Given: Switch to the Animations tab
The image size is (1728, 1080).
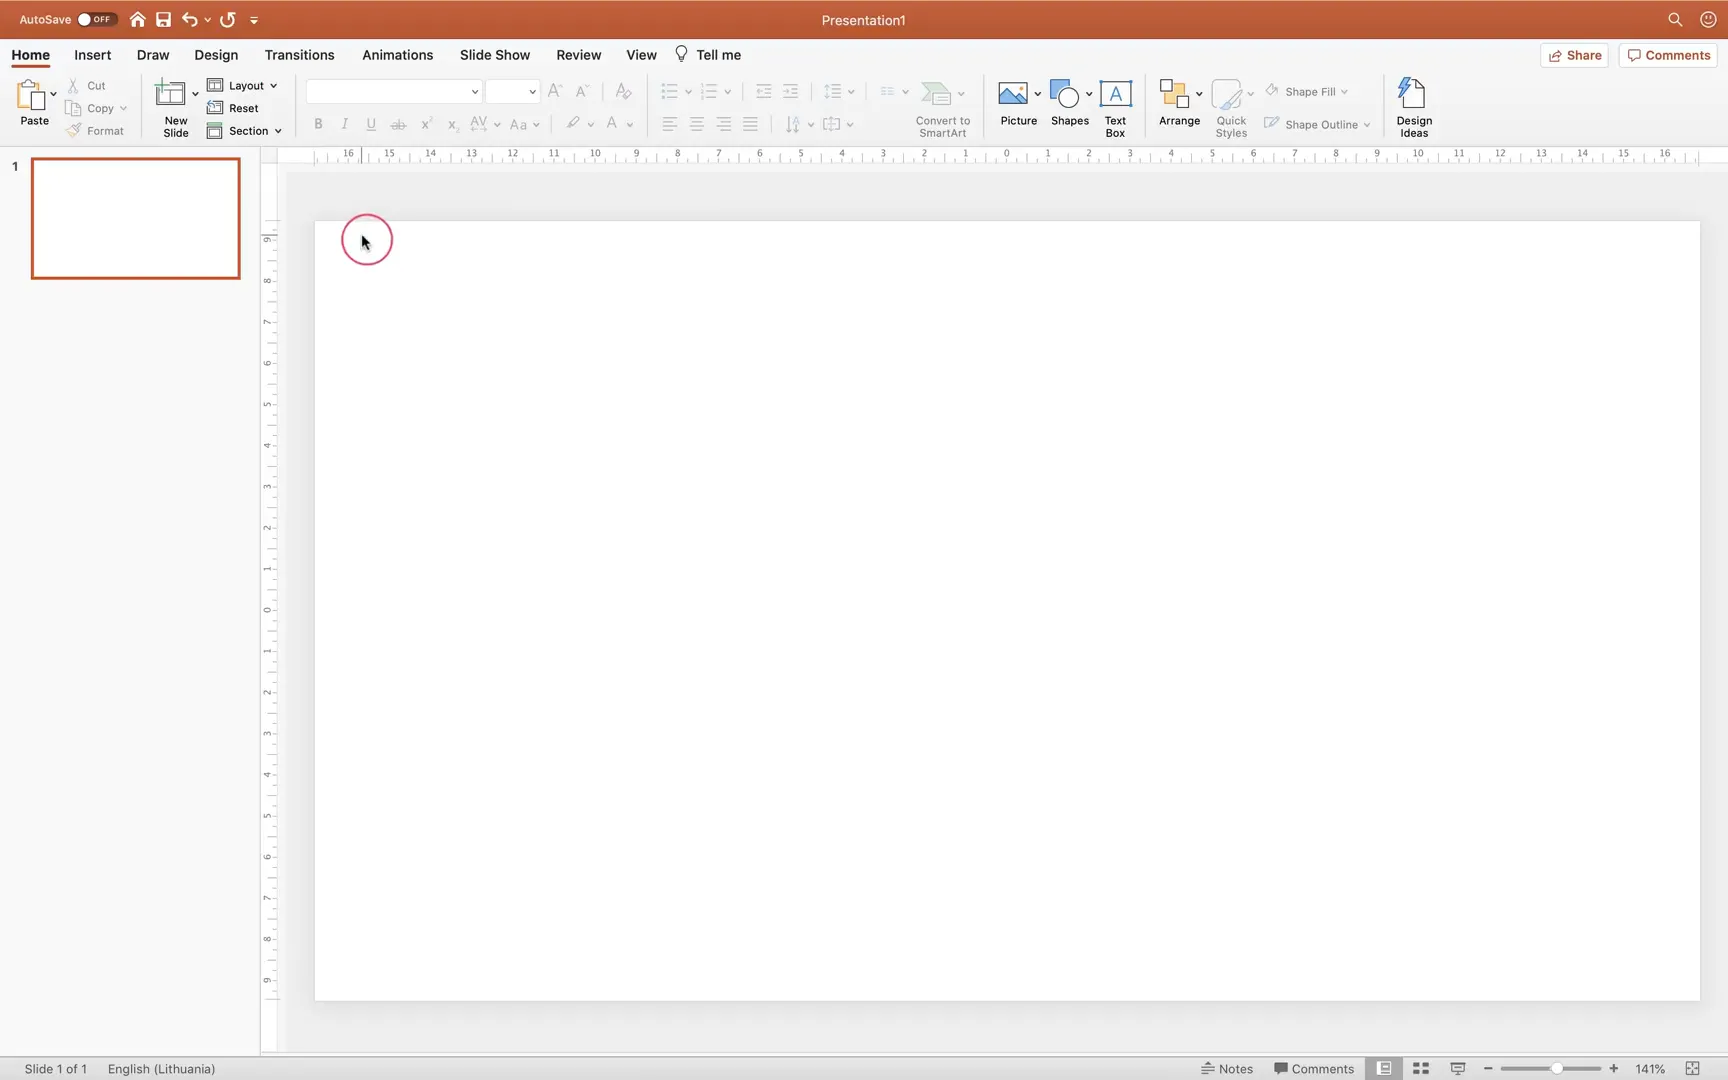Looking at the screenshot, I should (x=397, y=55).
